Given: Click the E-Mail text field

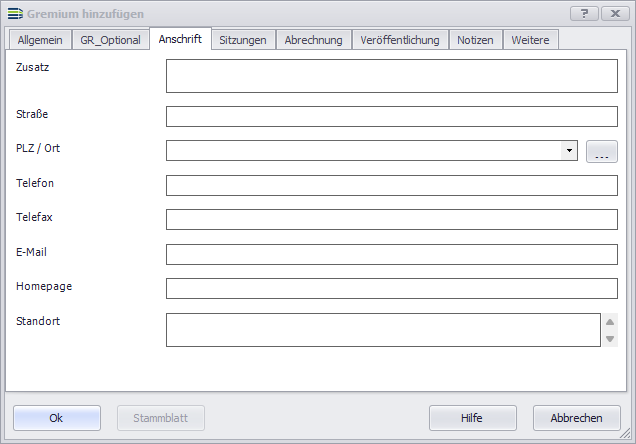Looking at the screenshot, I should point(391,254).
